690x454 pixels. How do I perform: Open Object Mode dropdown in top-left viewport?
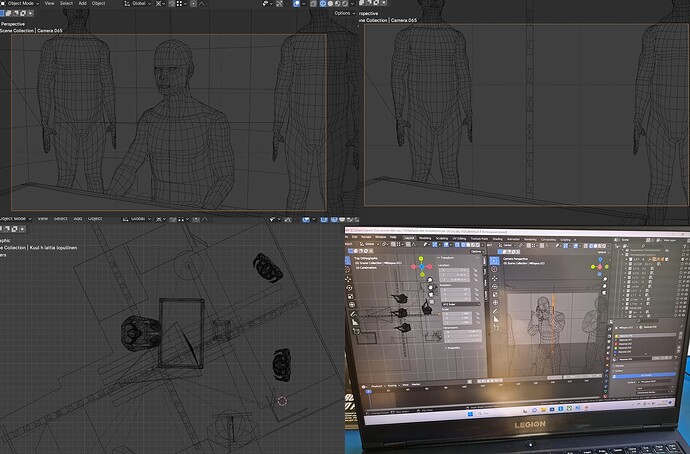click(x=21, y=3)
